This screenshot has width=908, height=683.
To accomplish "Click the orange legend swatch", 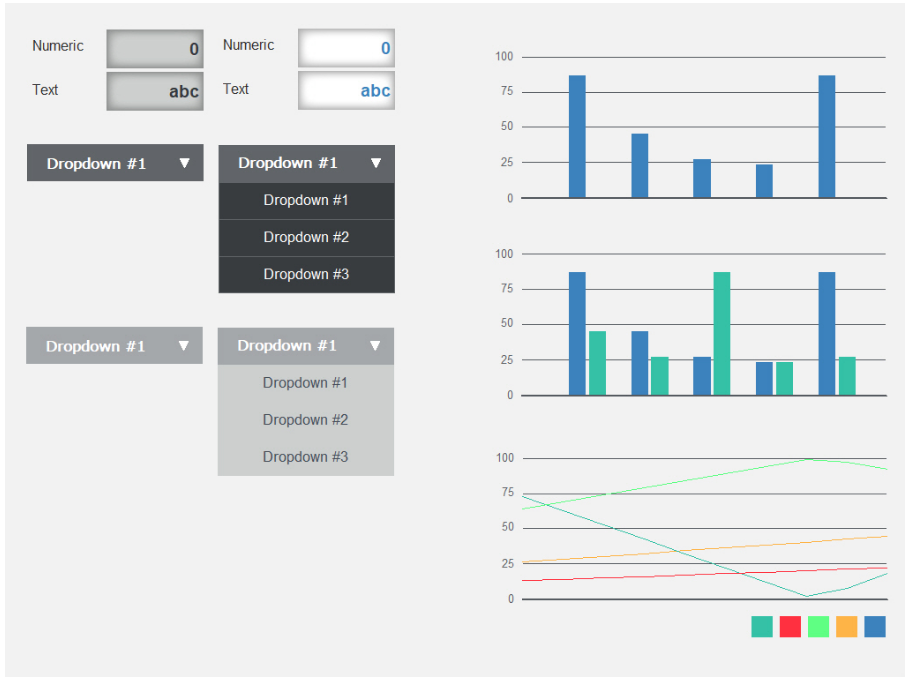I will pos(846,626).
